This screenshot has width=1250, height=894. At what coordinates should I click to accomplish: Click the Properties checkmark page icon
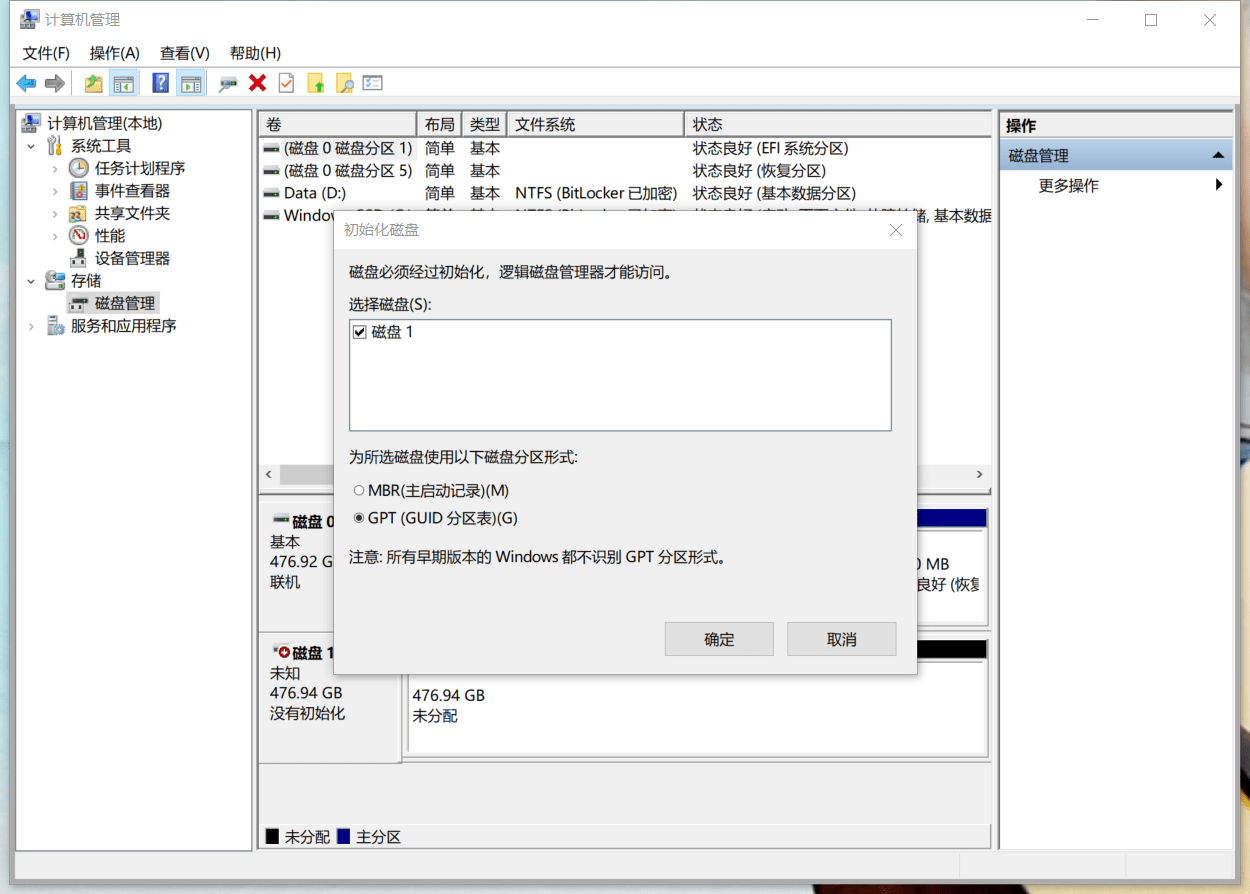(x=286, y=84)
